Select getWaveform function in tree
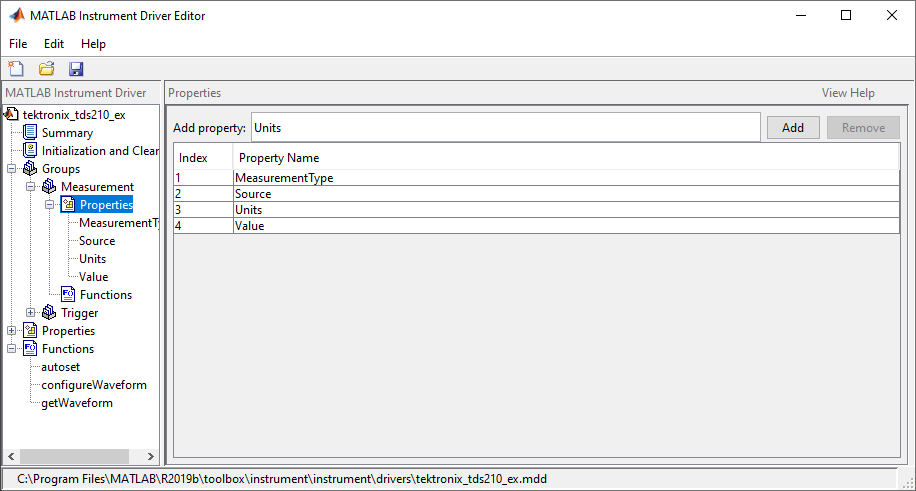The width and height of the screenshot is (916, 491). point(76,403)
